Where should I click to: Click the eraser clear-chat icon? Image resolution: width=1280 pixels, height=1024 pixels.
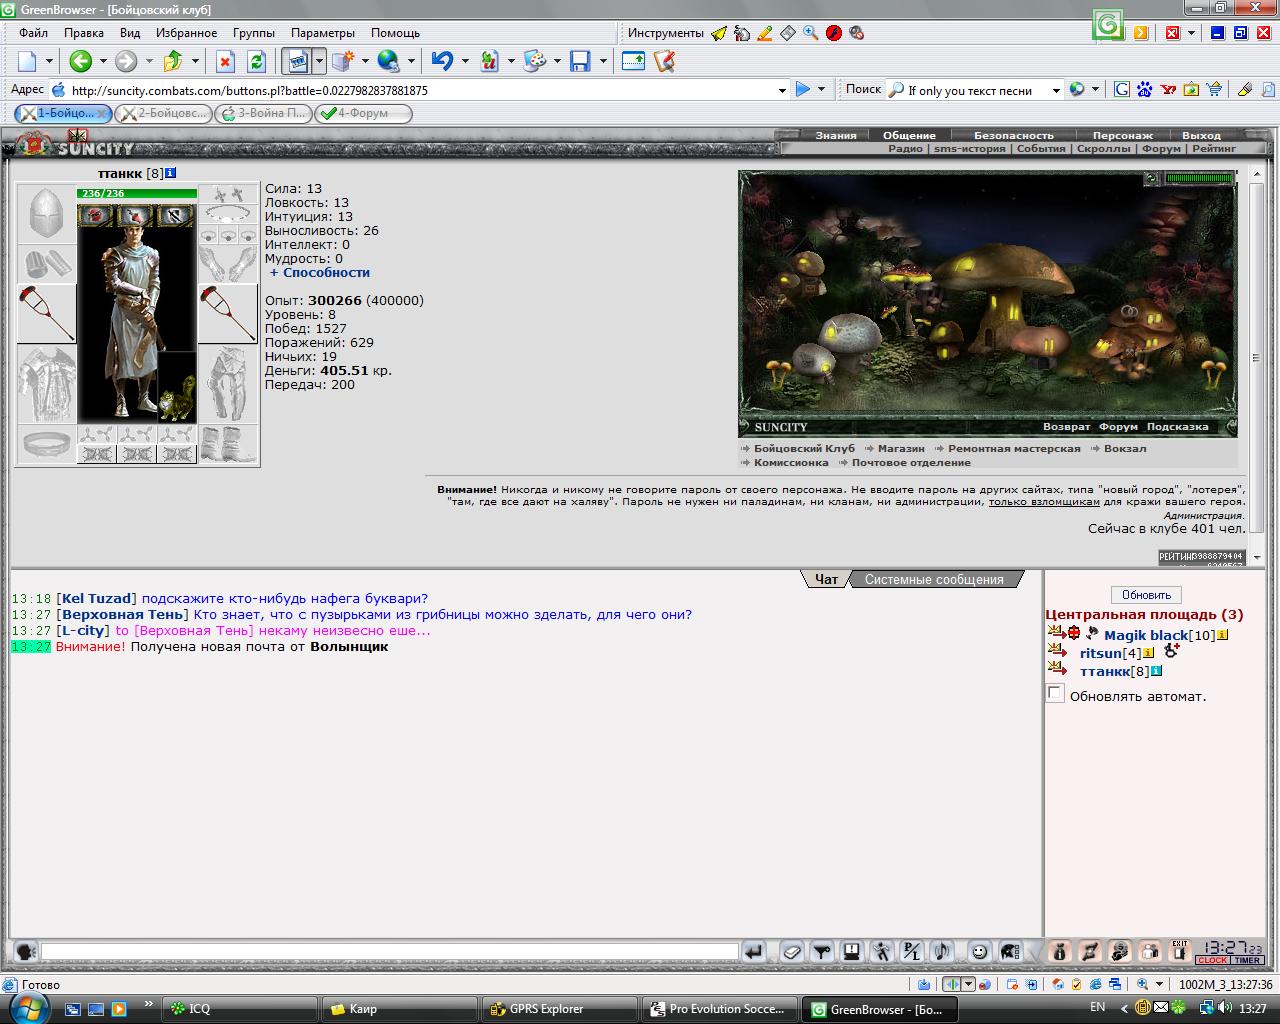coord(792,952)
